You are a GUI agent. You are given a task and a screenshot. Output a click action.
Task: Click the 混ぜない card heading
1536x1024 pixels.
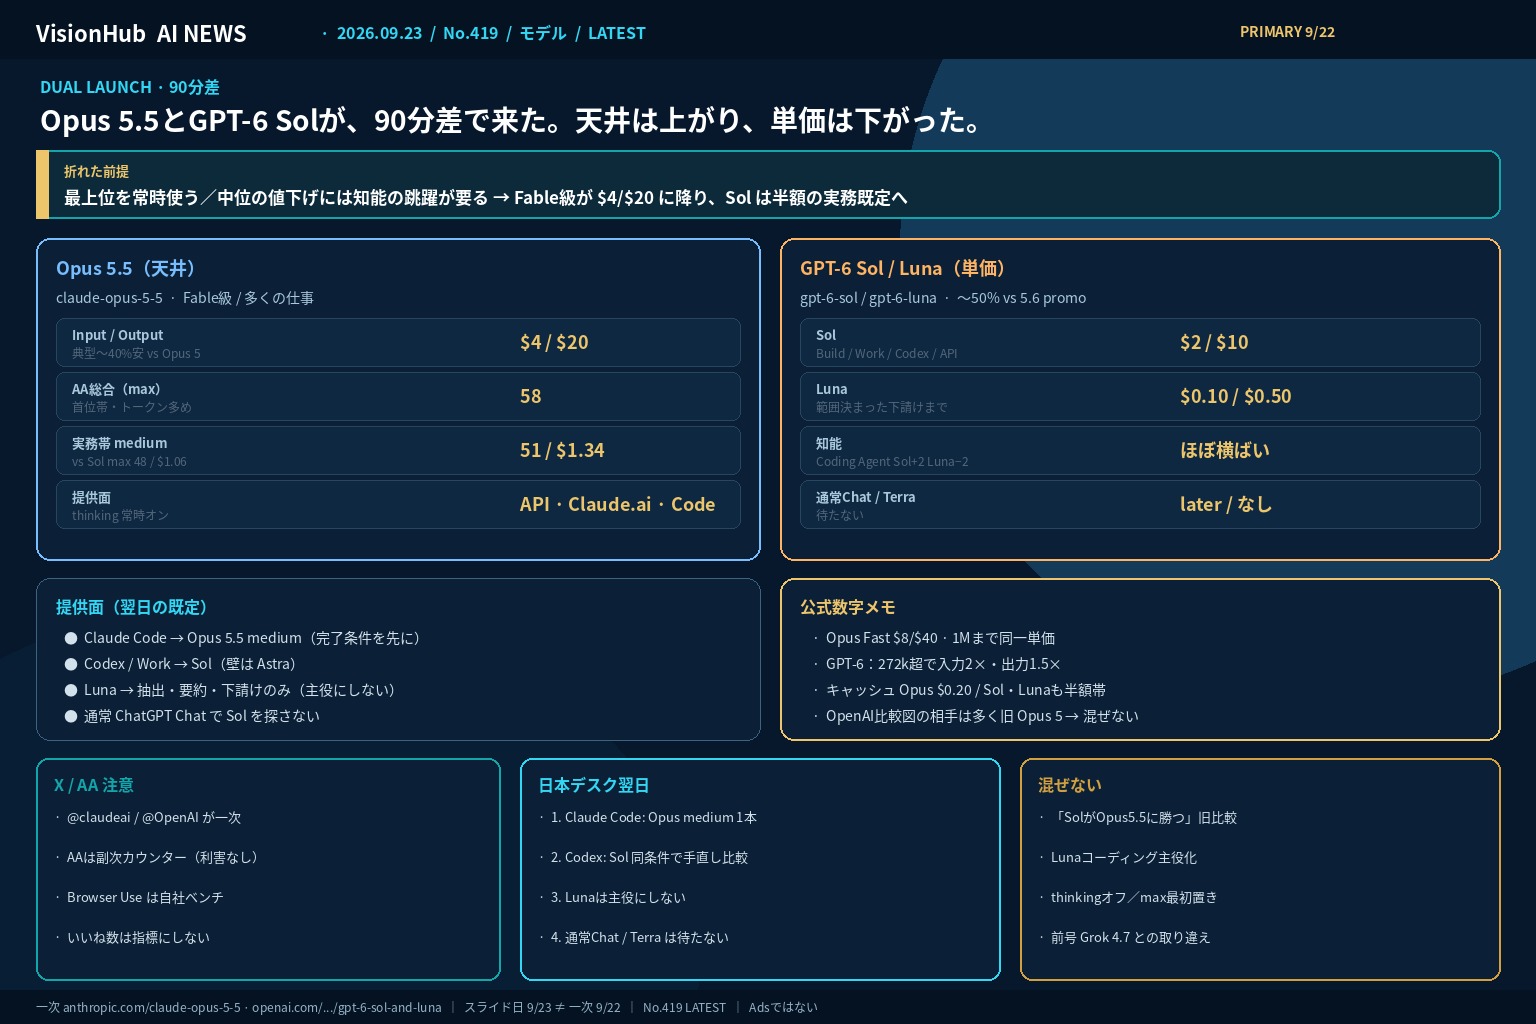click(1070, 785)
